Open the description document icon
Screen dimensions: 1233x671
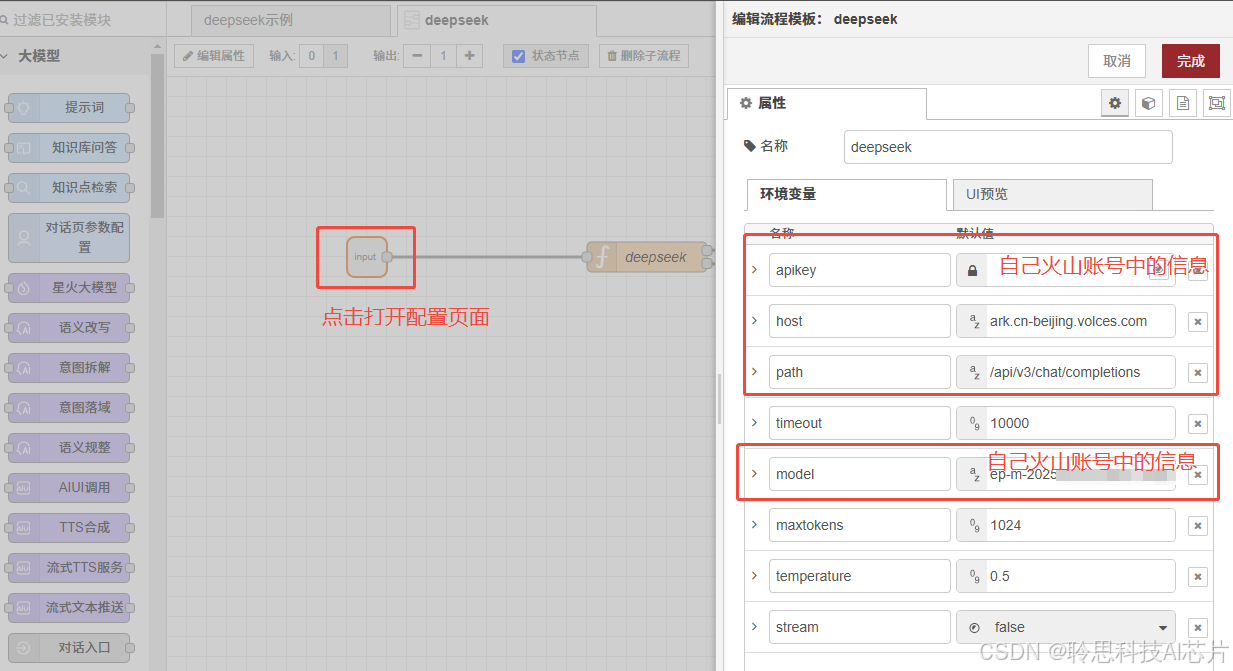pyautogui.click(x=1183, y=103)
